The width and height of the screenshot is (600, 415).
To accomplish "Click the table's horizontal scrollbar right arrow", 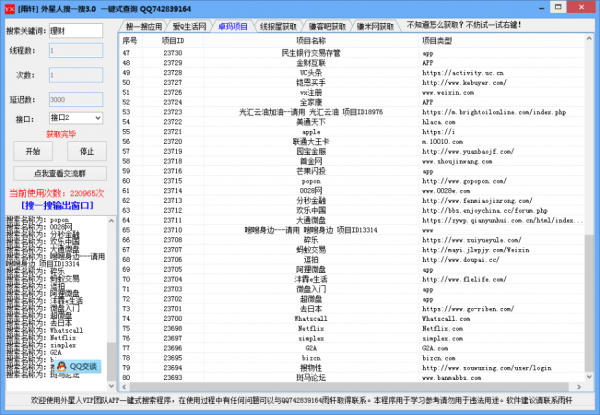I will tap(579, 387).
